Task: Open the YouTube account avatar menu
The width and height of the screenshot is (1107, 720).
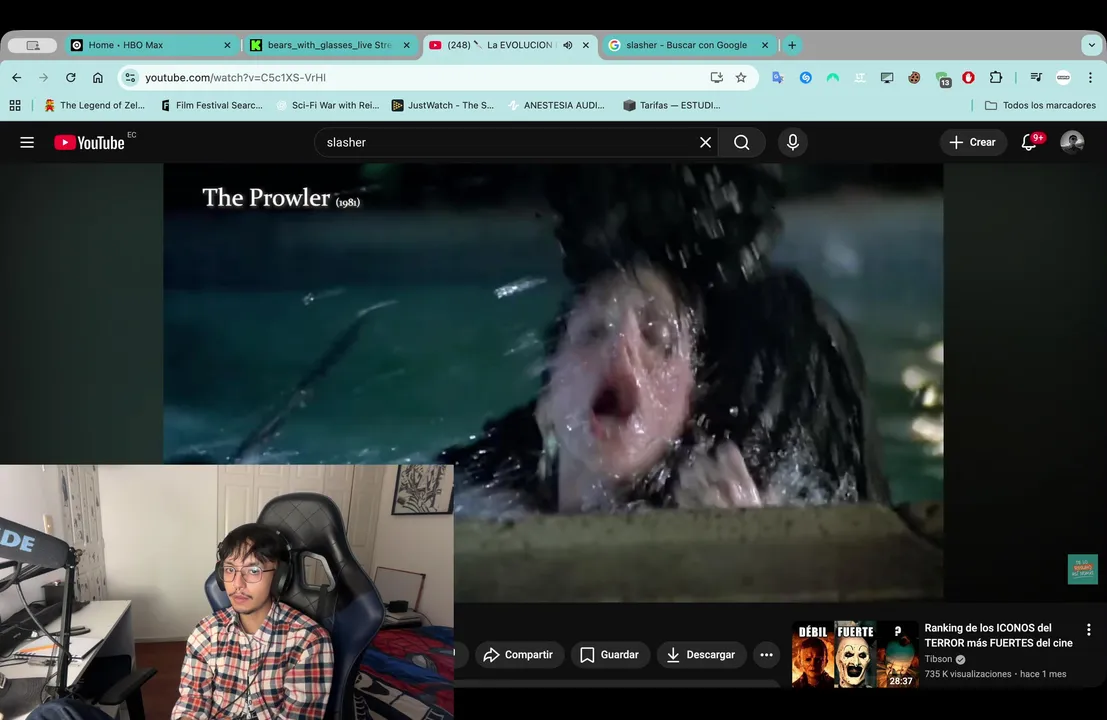Action: (x=1072, y=143)
